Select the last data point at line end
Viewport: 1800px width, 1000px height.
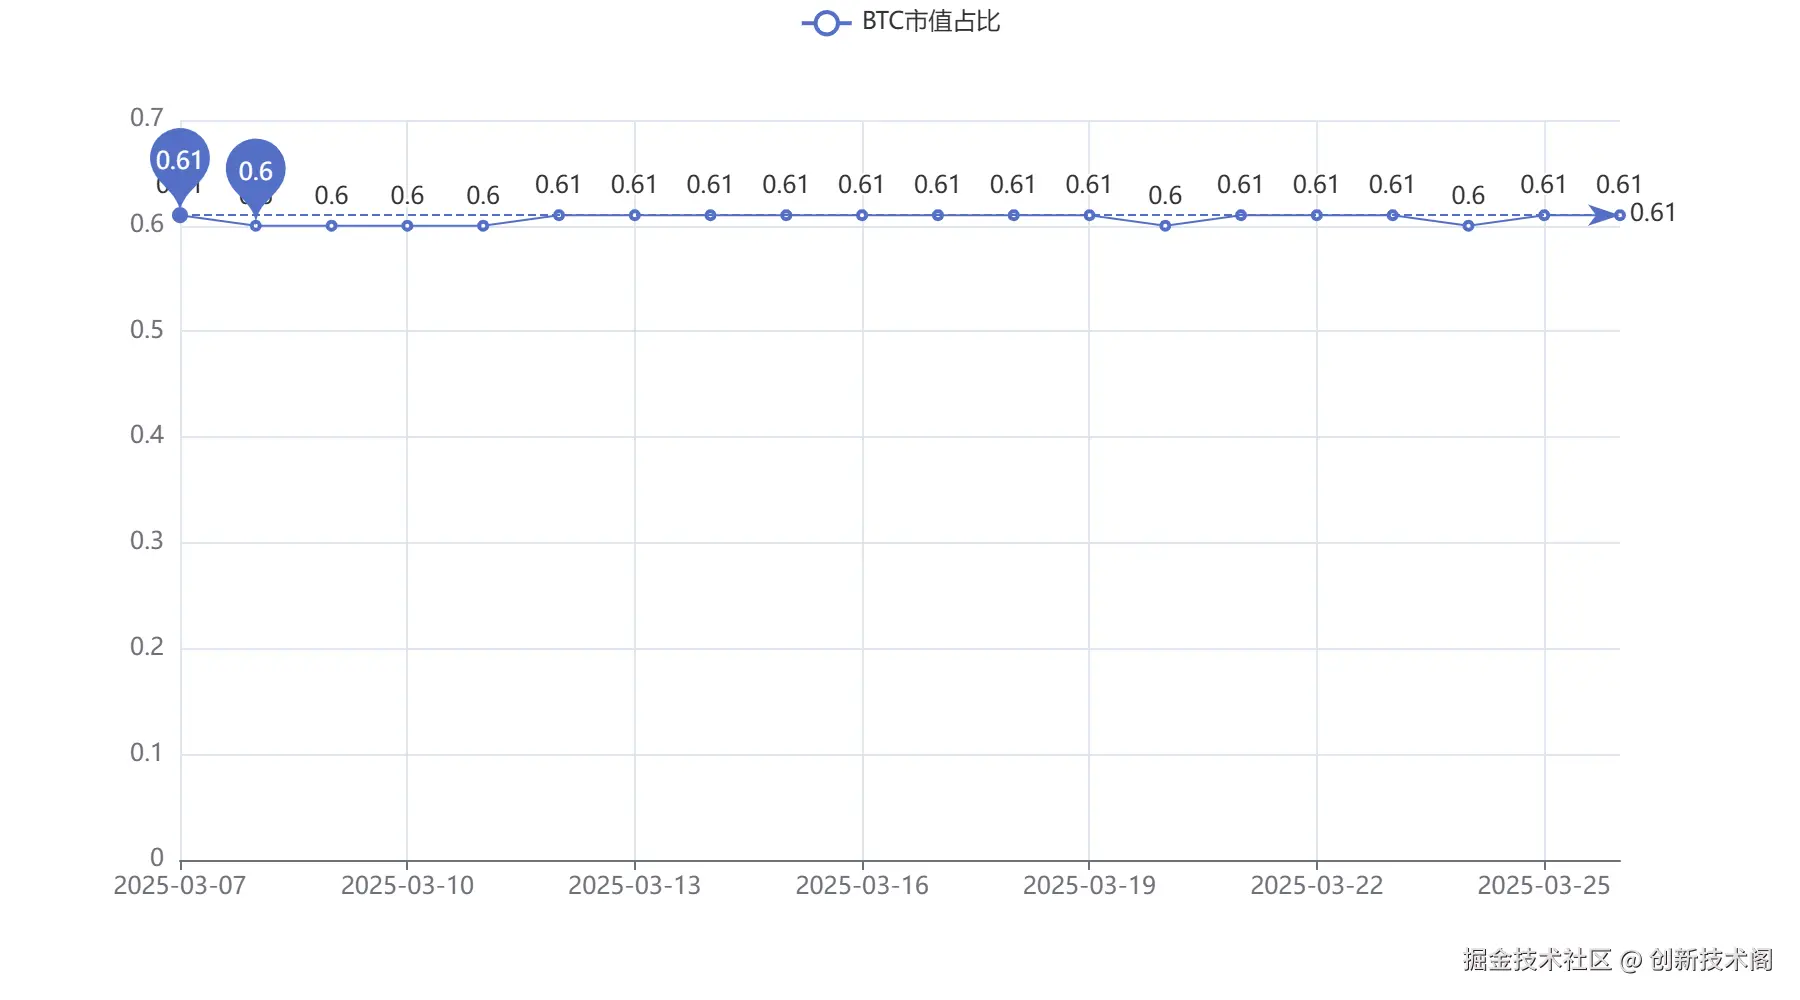tap(1620, 215)
